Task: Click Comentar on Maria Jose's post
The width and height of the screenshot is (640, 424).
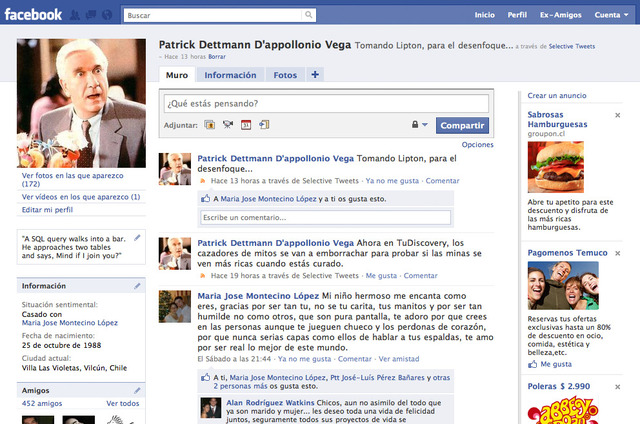Action: click(354, 359)
